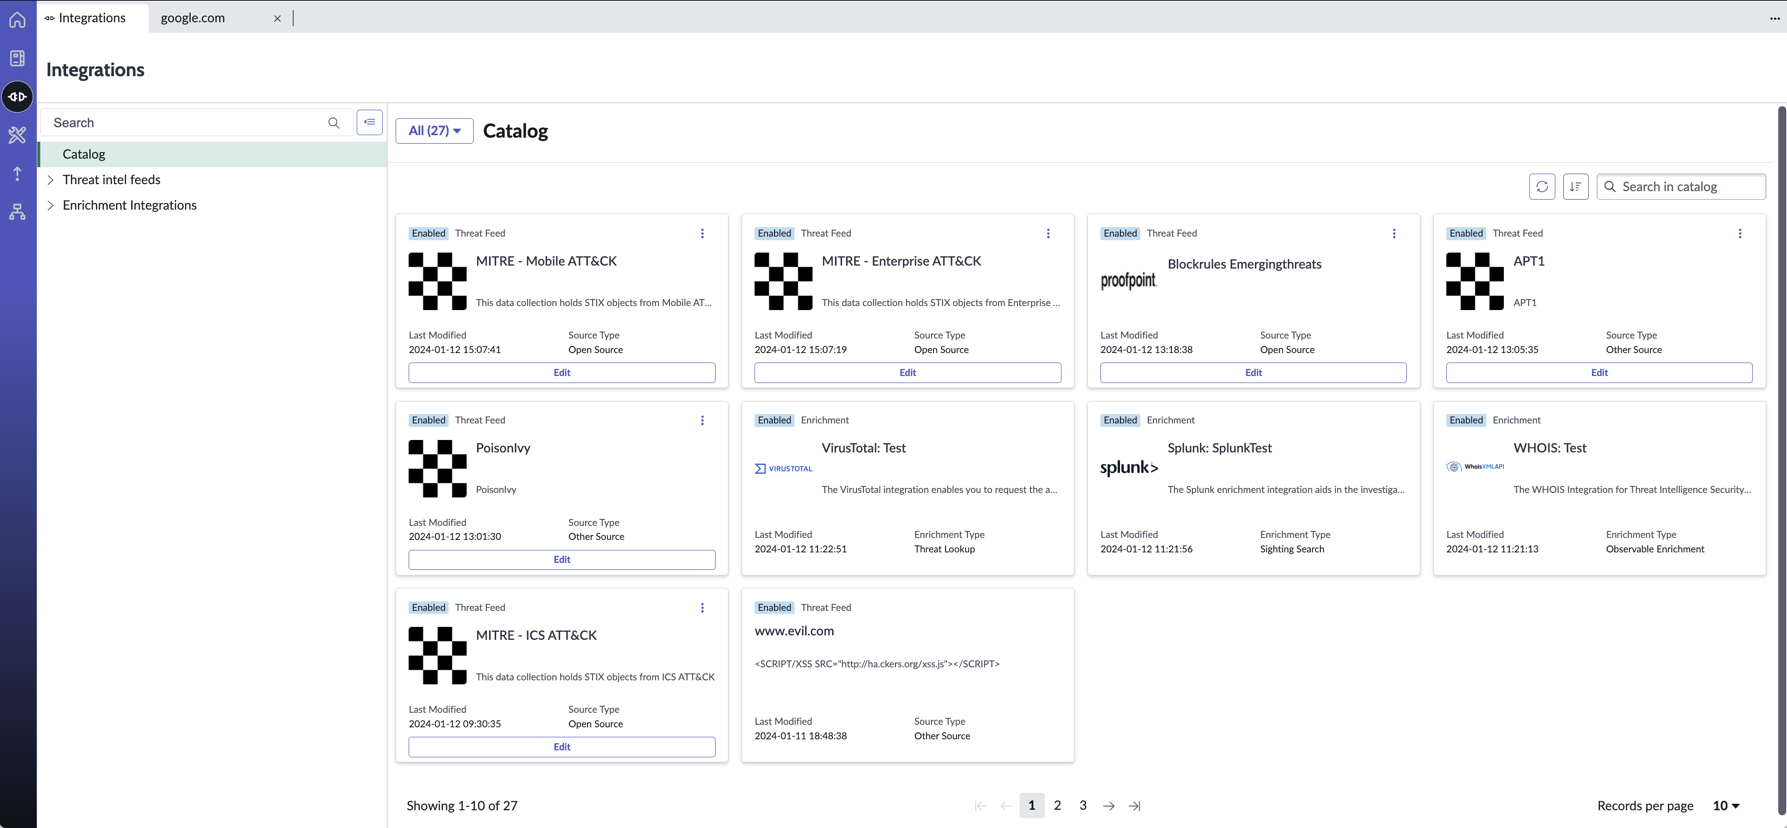Click the Search in catalog field

1681,187
